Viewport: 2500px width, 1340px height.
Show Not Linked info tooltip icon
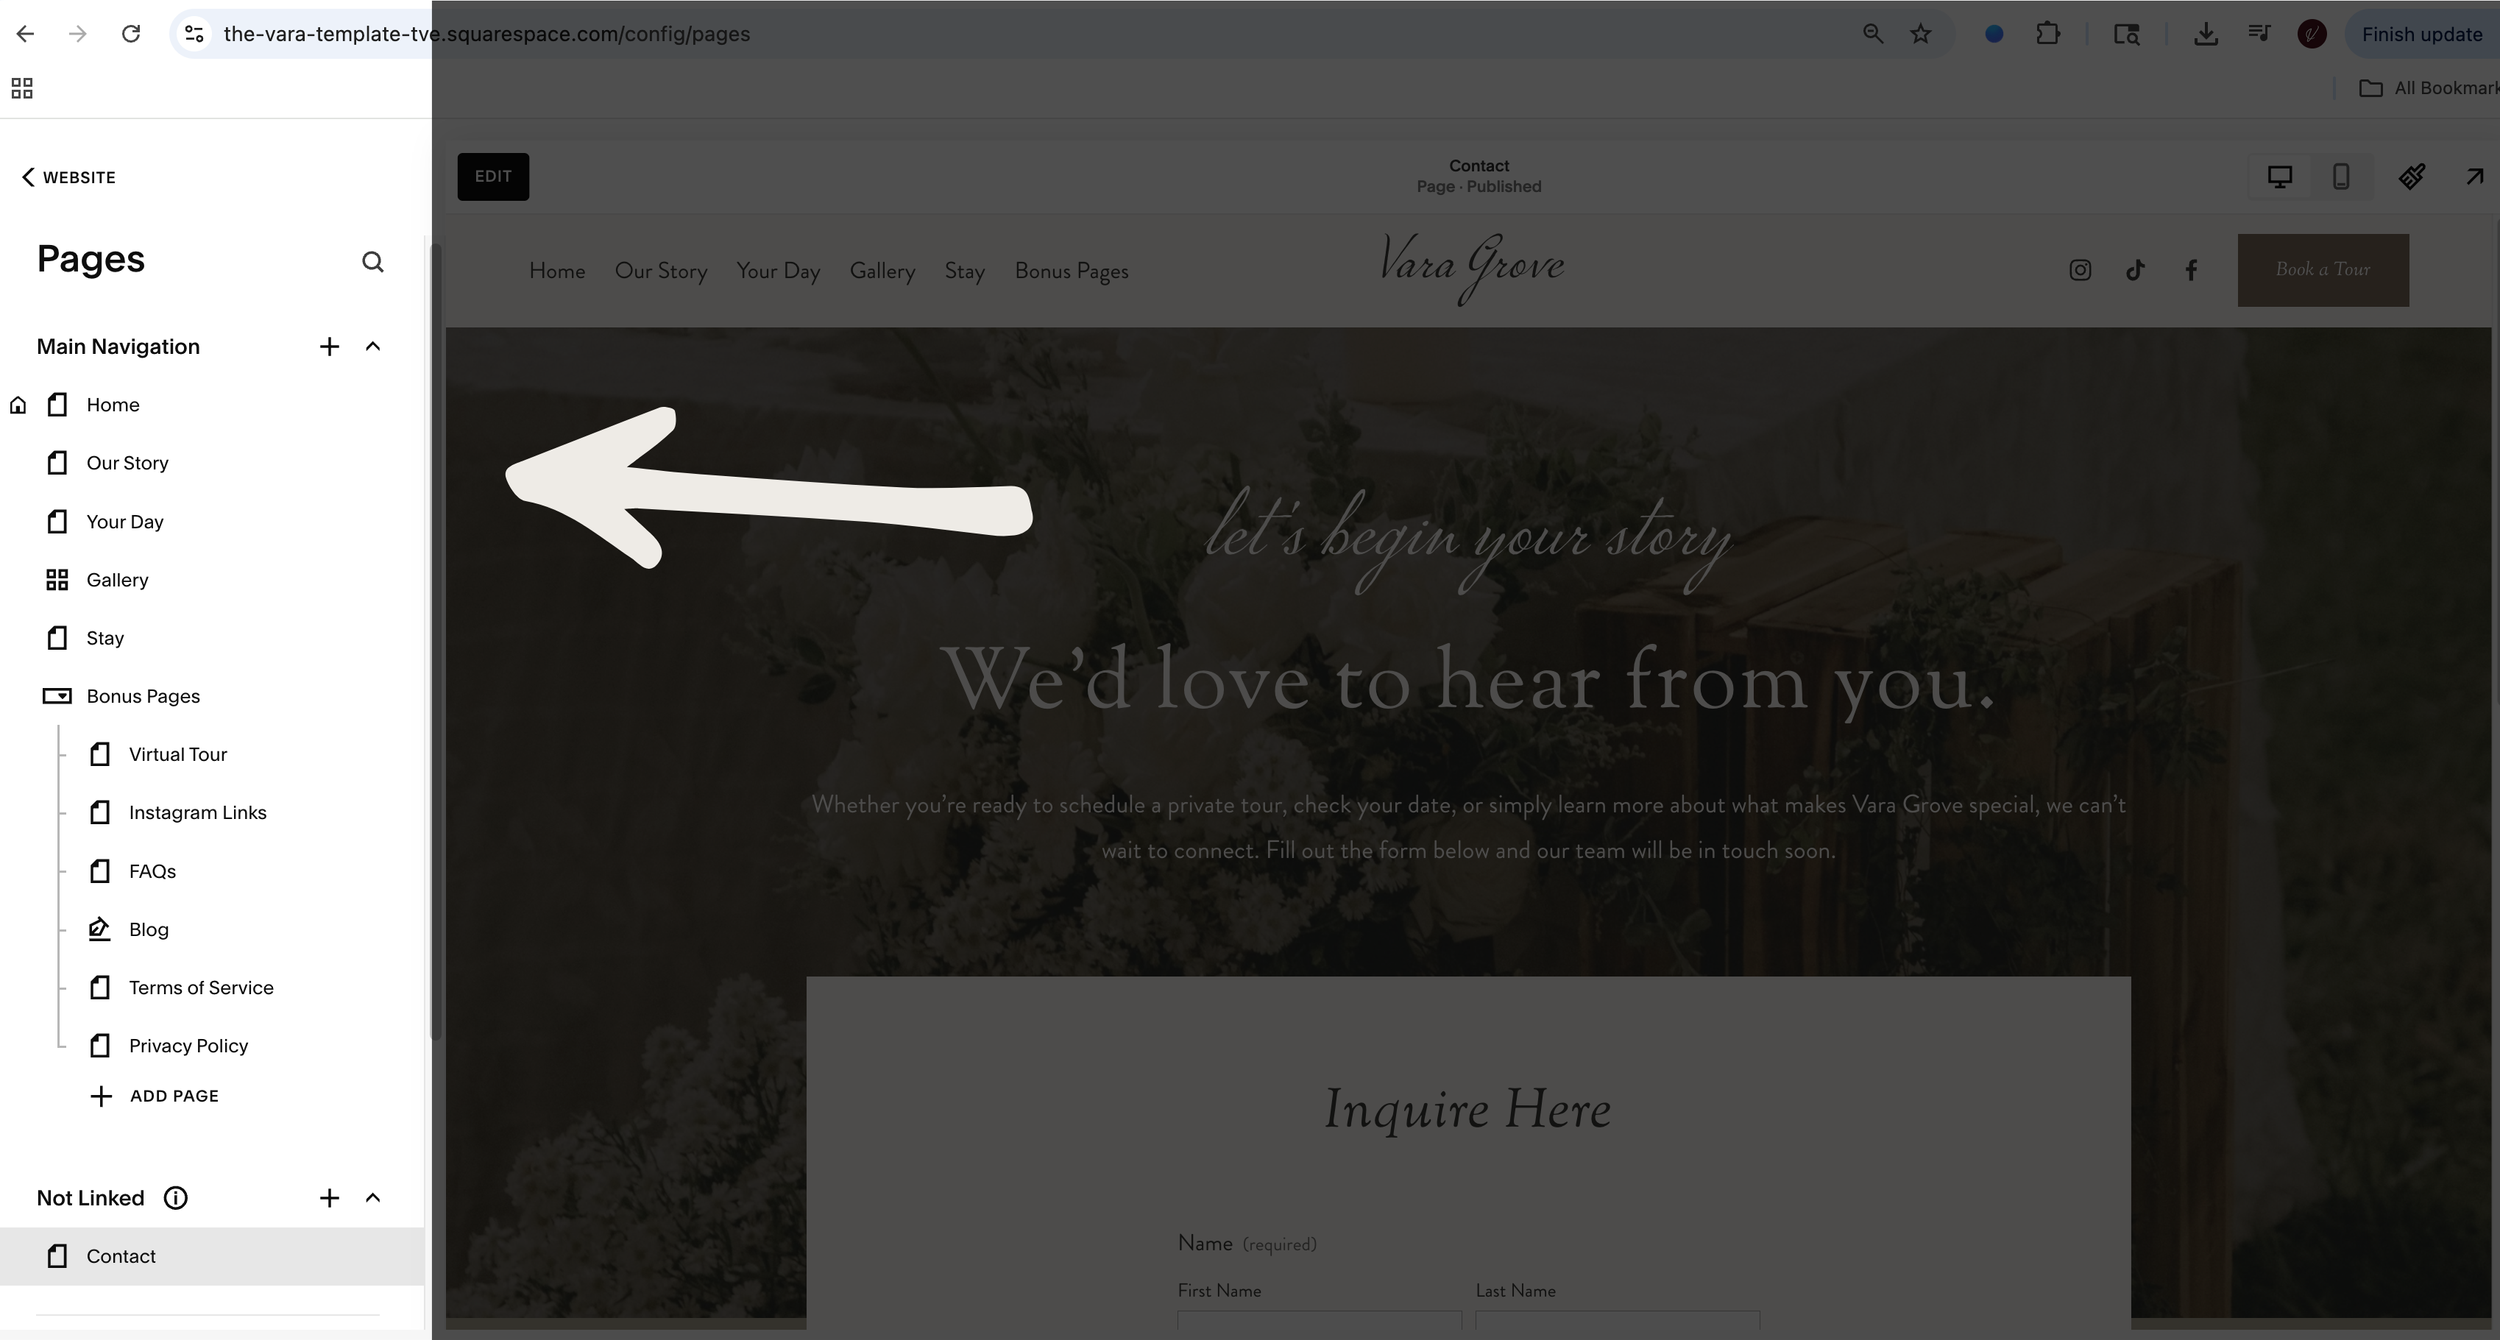(x=176, y=1198)
